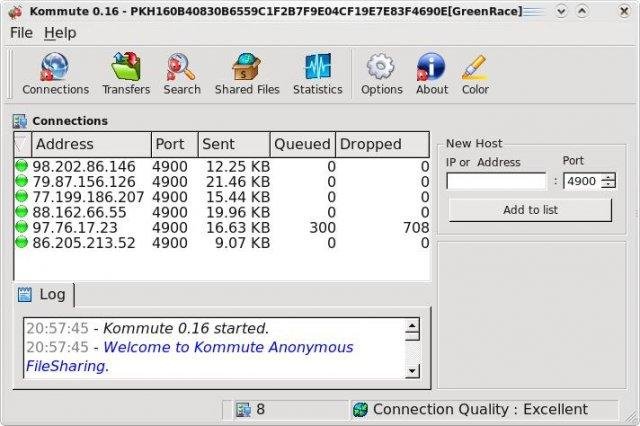640x426 pixels.
Task: Click the connection count icon in status bar
Action: click(x=243, y=409)
